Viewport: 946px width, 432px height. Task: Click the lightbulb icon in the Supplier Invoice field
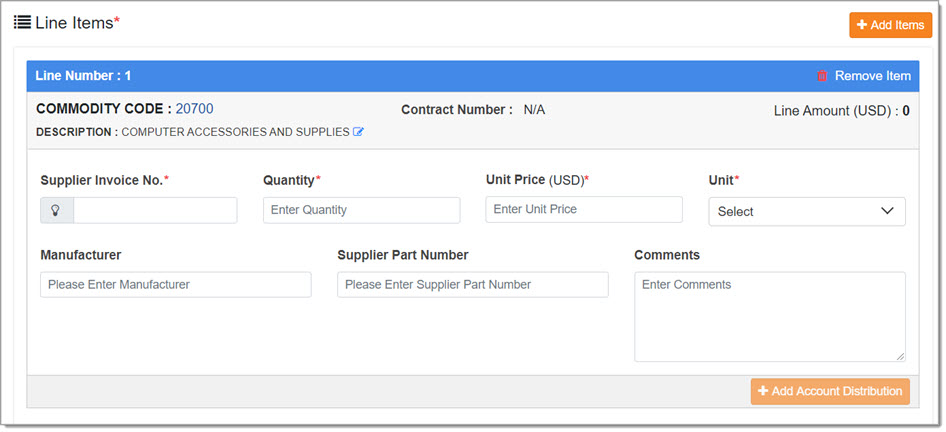click(57, 211)
